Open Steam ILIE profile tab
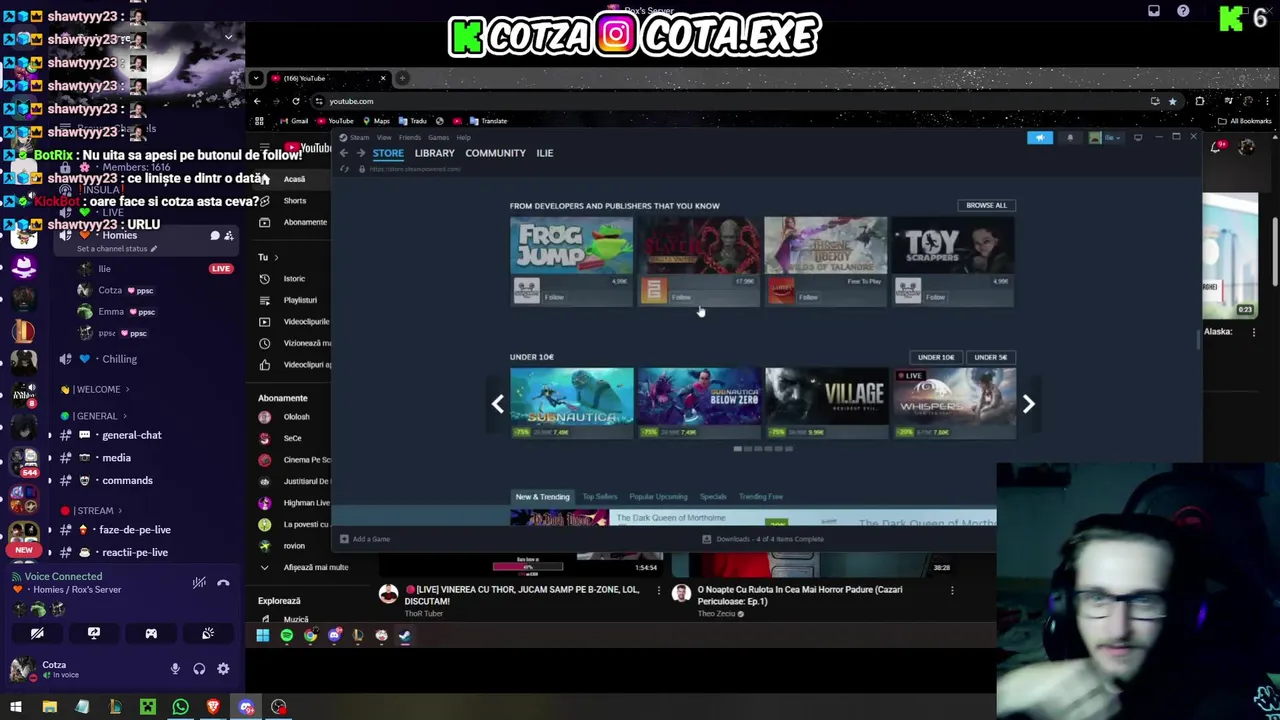The image size is (1280, 720). pos(544,153)
